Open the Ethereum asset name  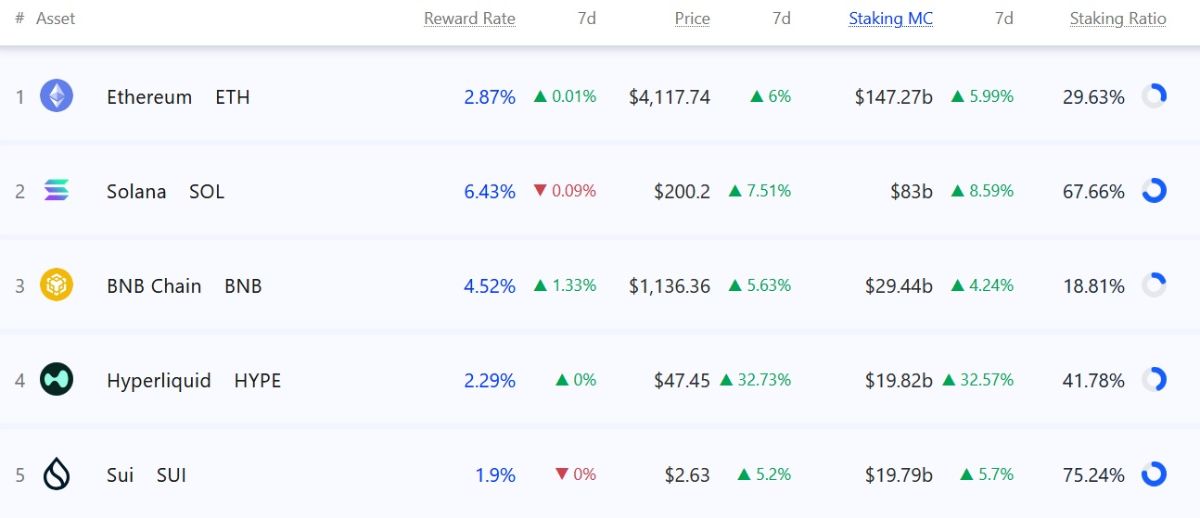149,97
